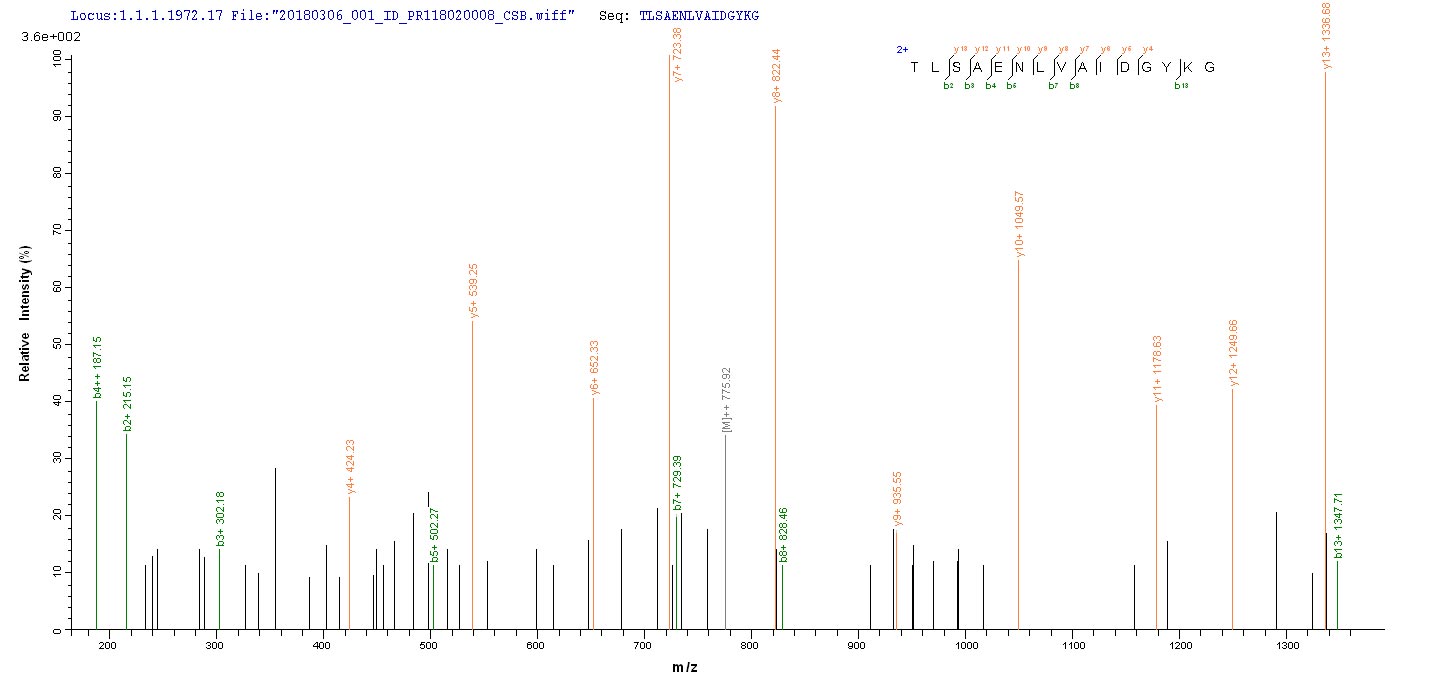Screen dimensions: 1436x689
Task: Select the b3+ 302.18 peak label
Action: (x=221, y=519)
